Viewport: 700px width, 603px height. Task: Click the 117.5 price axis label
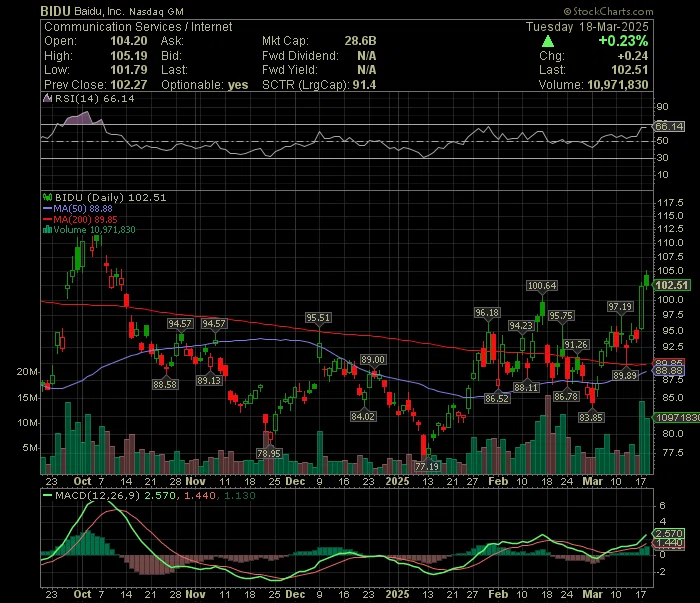(670, 203)
